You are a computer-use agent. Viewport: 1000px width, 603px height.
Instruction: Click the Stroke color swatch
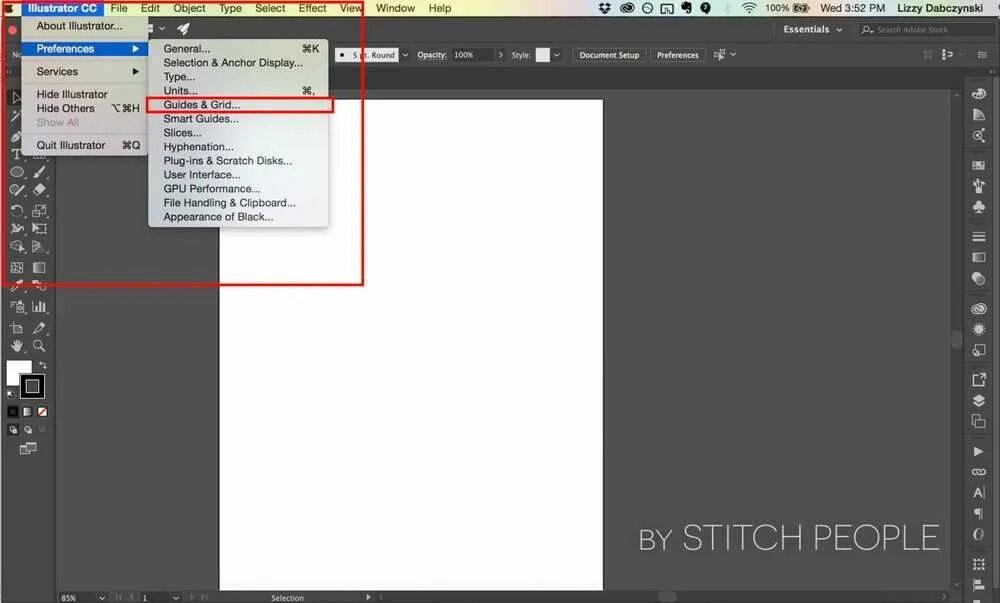click(x=32, y=386)
